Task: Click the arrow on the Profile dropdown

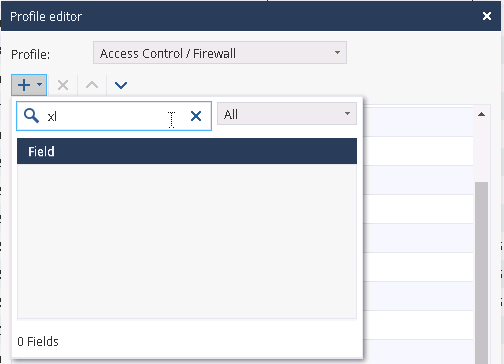Action: tap(337, 53)
